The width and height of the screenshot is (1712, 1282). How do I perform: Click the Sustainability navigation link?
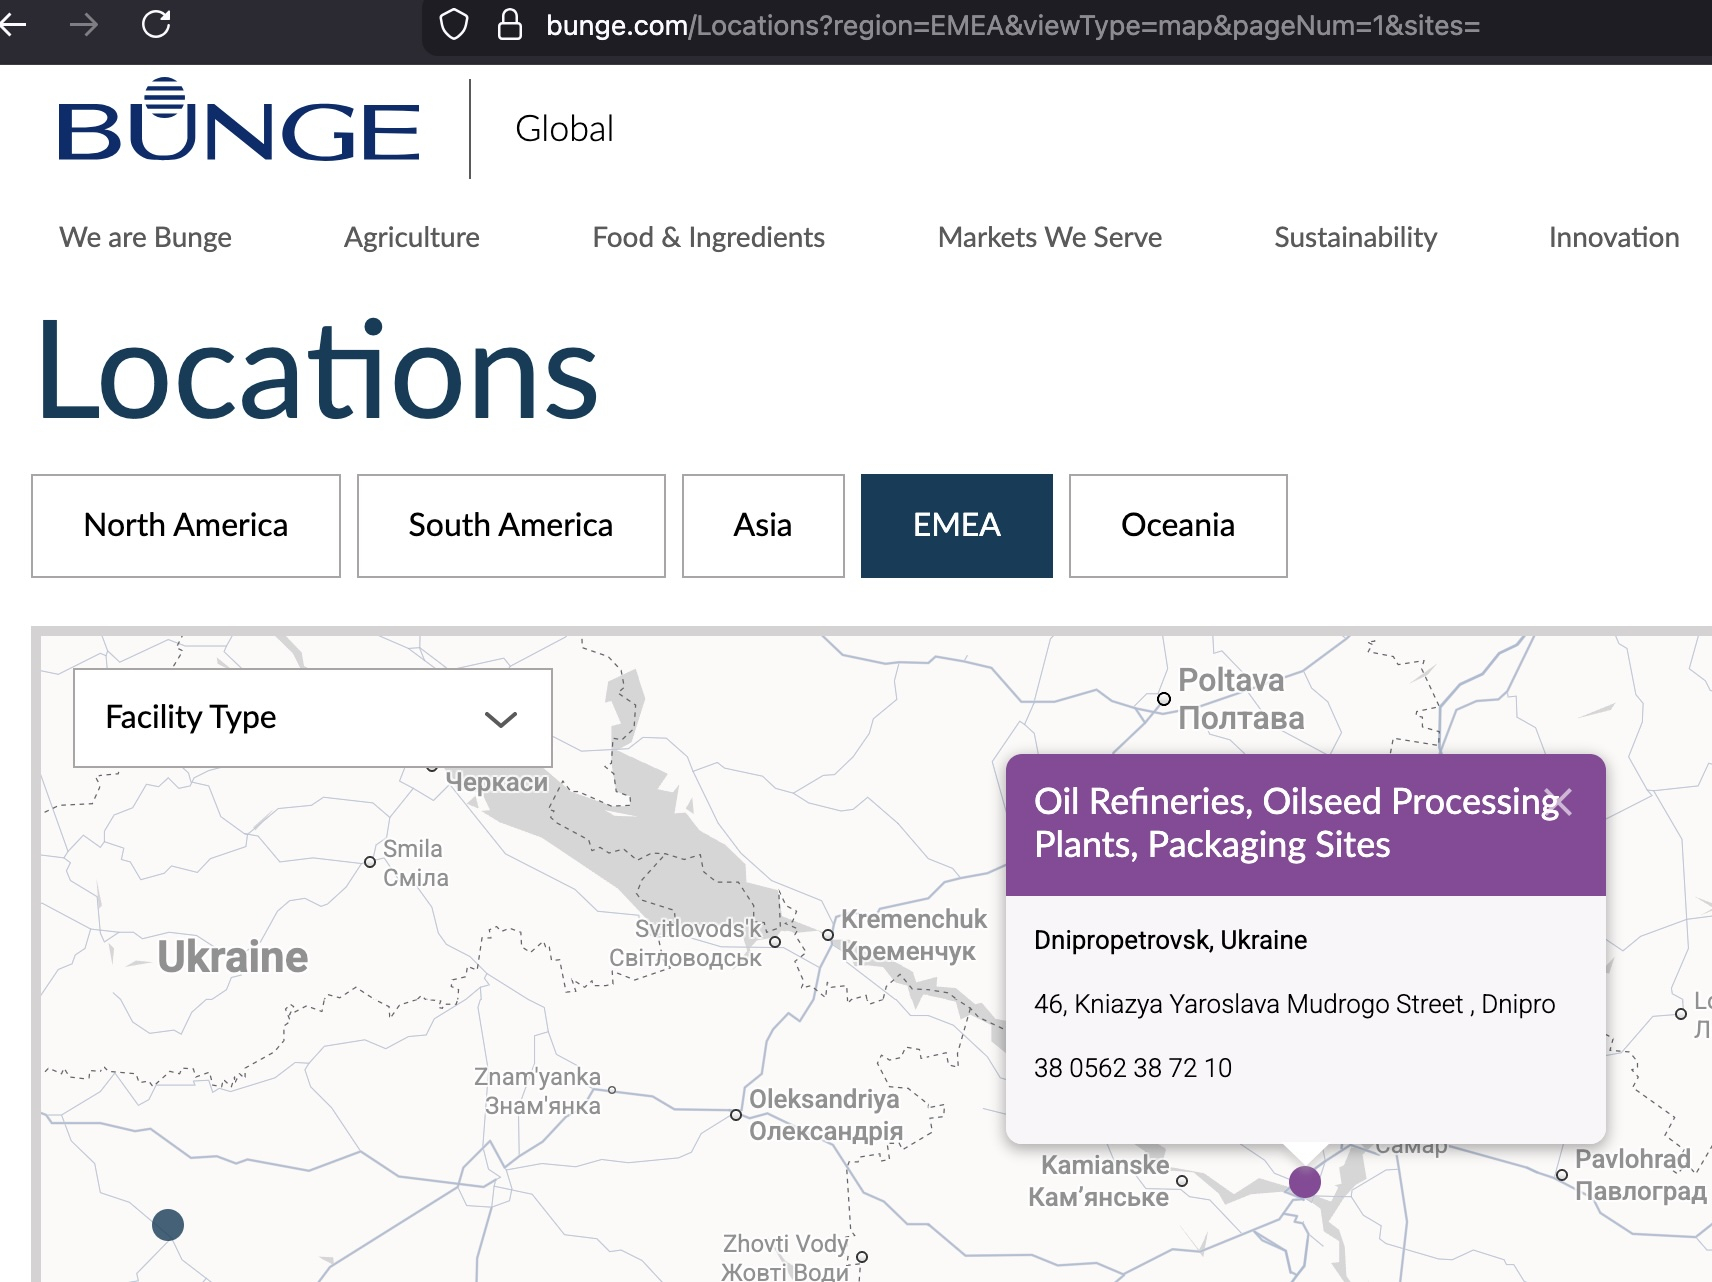(x=1355, y=238)
